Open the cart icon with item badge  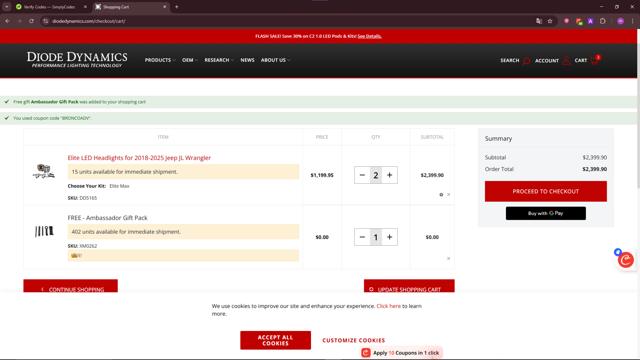[596, 60]
